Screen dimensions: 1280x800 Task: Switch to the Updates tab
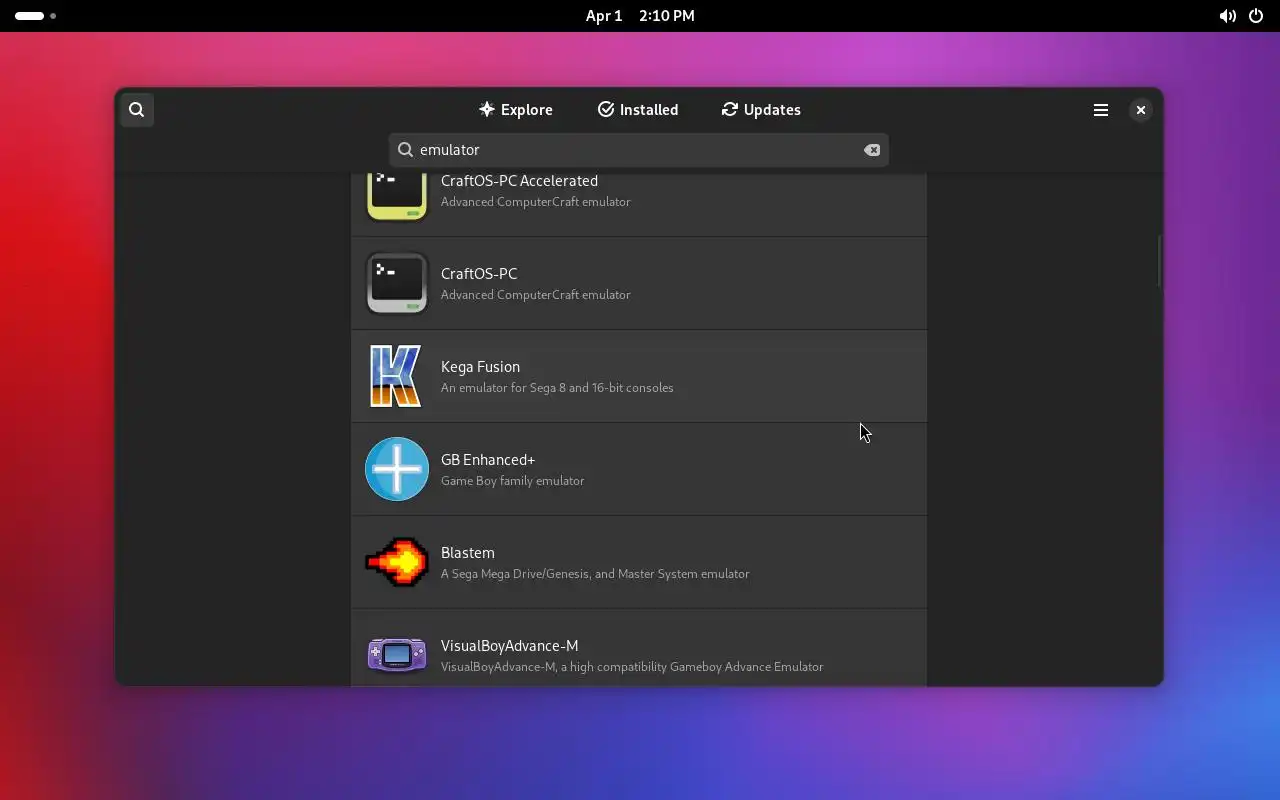coord(761,110)
